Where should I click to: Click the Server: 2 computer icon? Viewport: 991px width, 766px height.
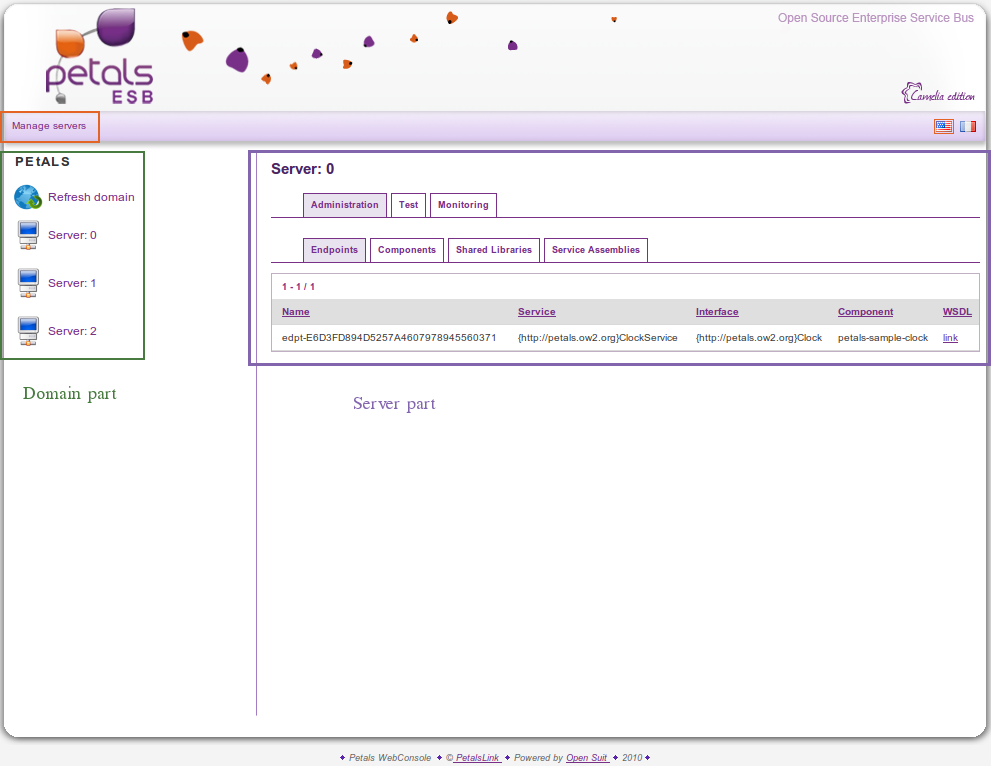[x=28, y=331]
